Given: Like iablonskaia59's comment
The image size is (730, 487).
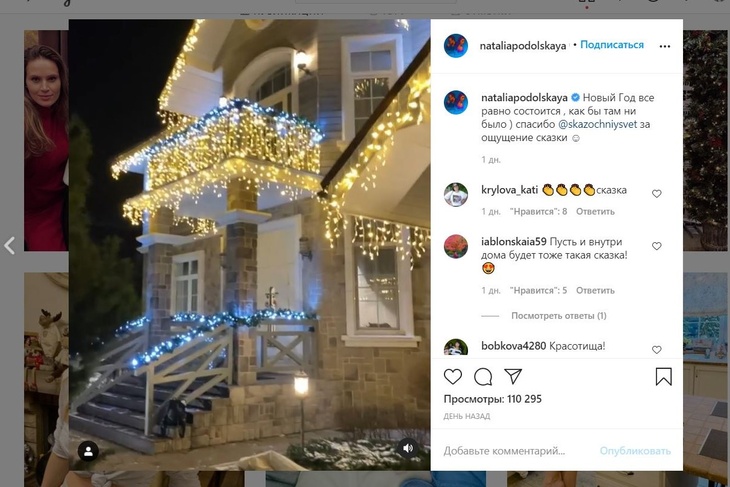Looking at the screenshot, I should [657, 246].
